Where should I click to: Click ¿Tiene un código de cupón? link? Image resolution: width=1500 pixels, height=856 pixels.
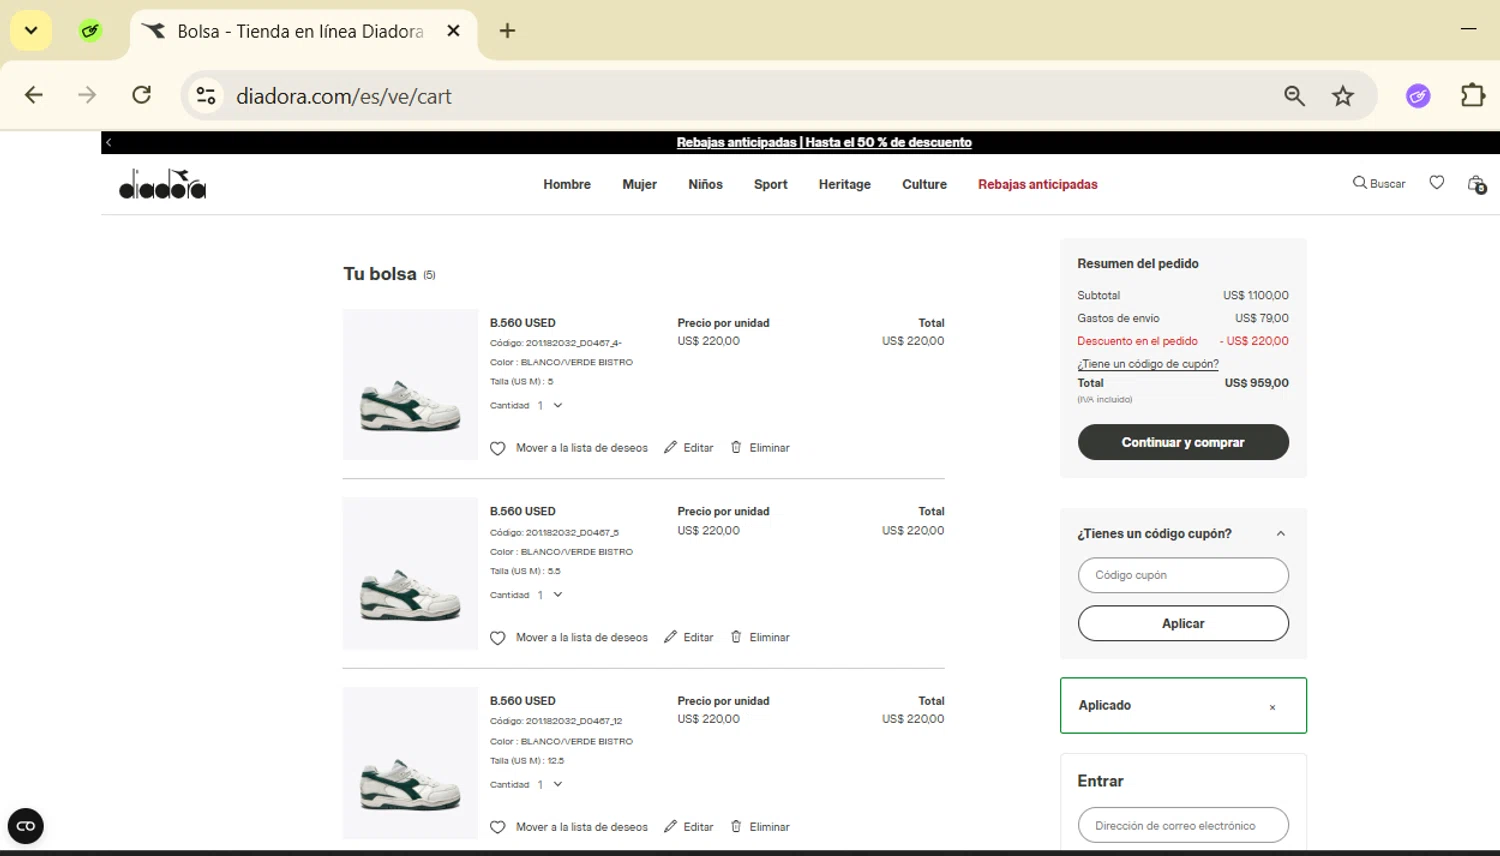[x=1148, y=364]
